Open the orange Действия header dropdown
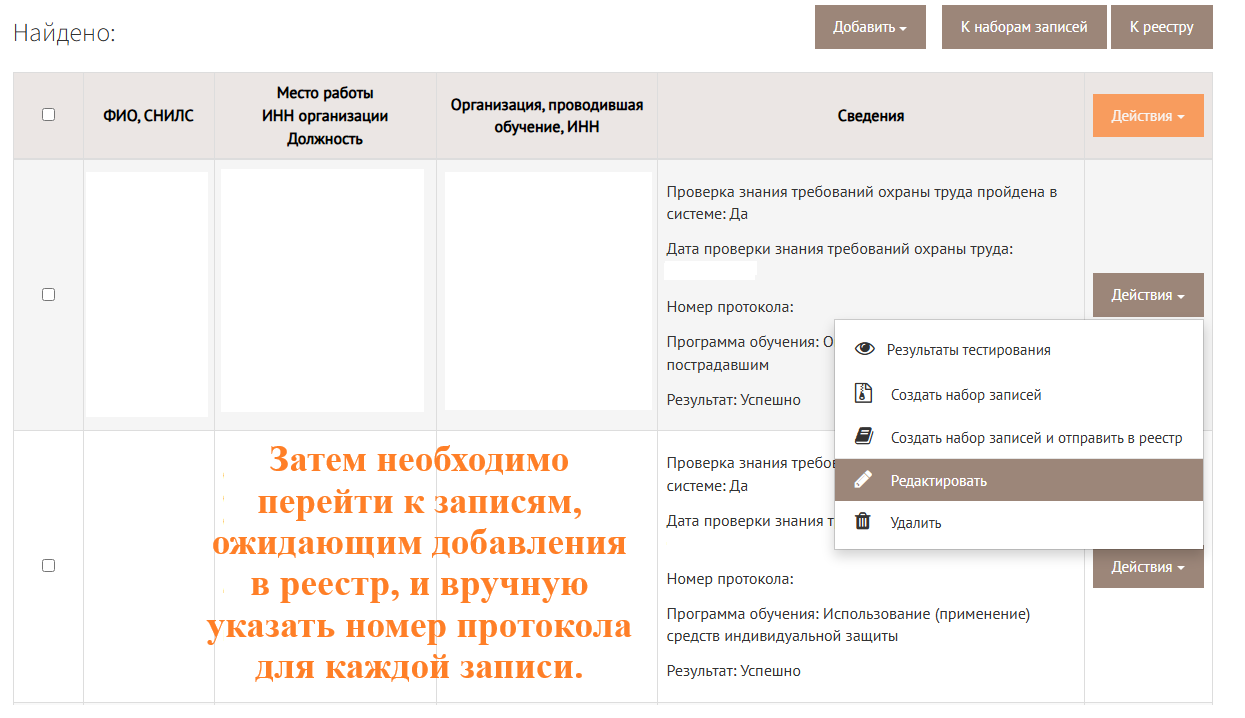1245x718 pixels. click(1148, 116)
